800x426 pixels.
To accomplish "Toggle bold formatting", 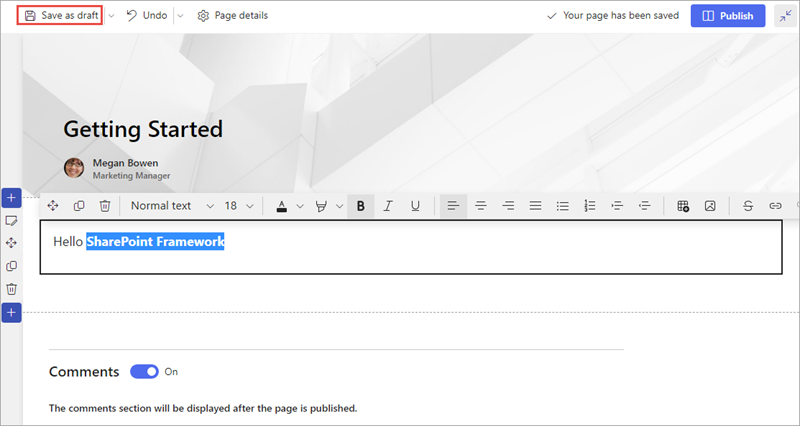I will click(361, 206).
